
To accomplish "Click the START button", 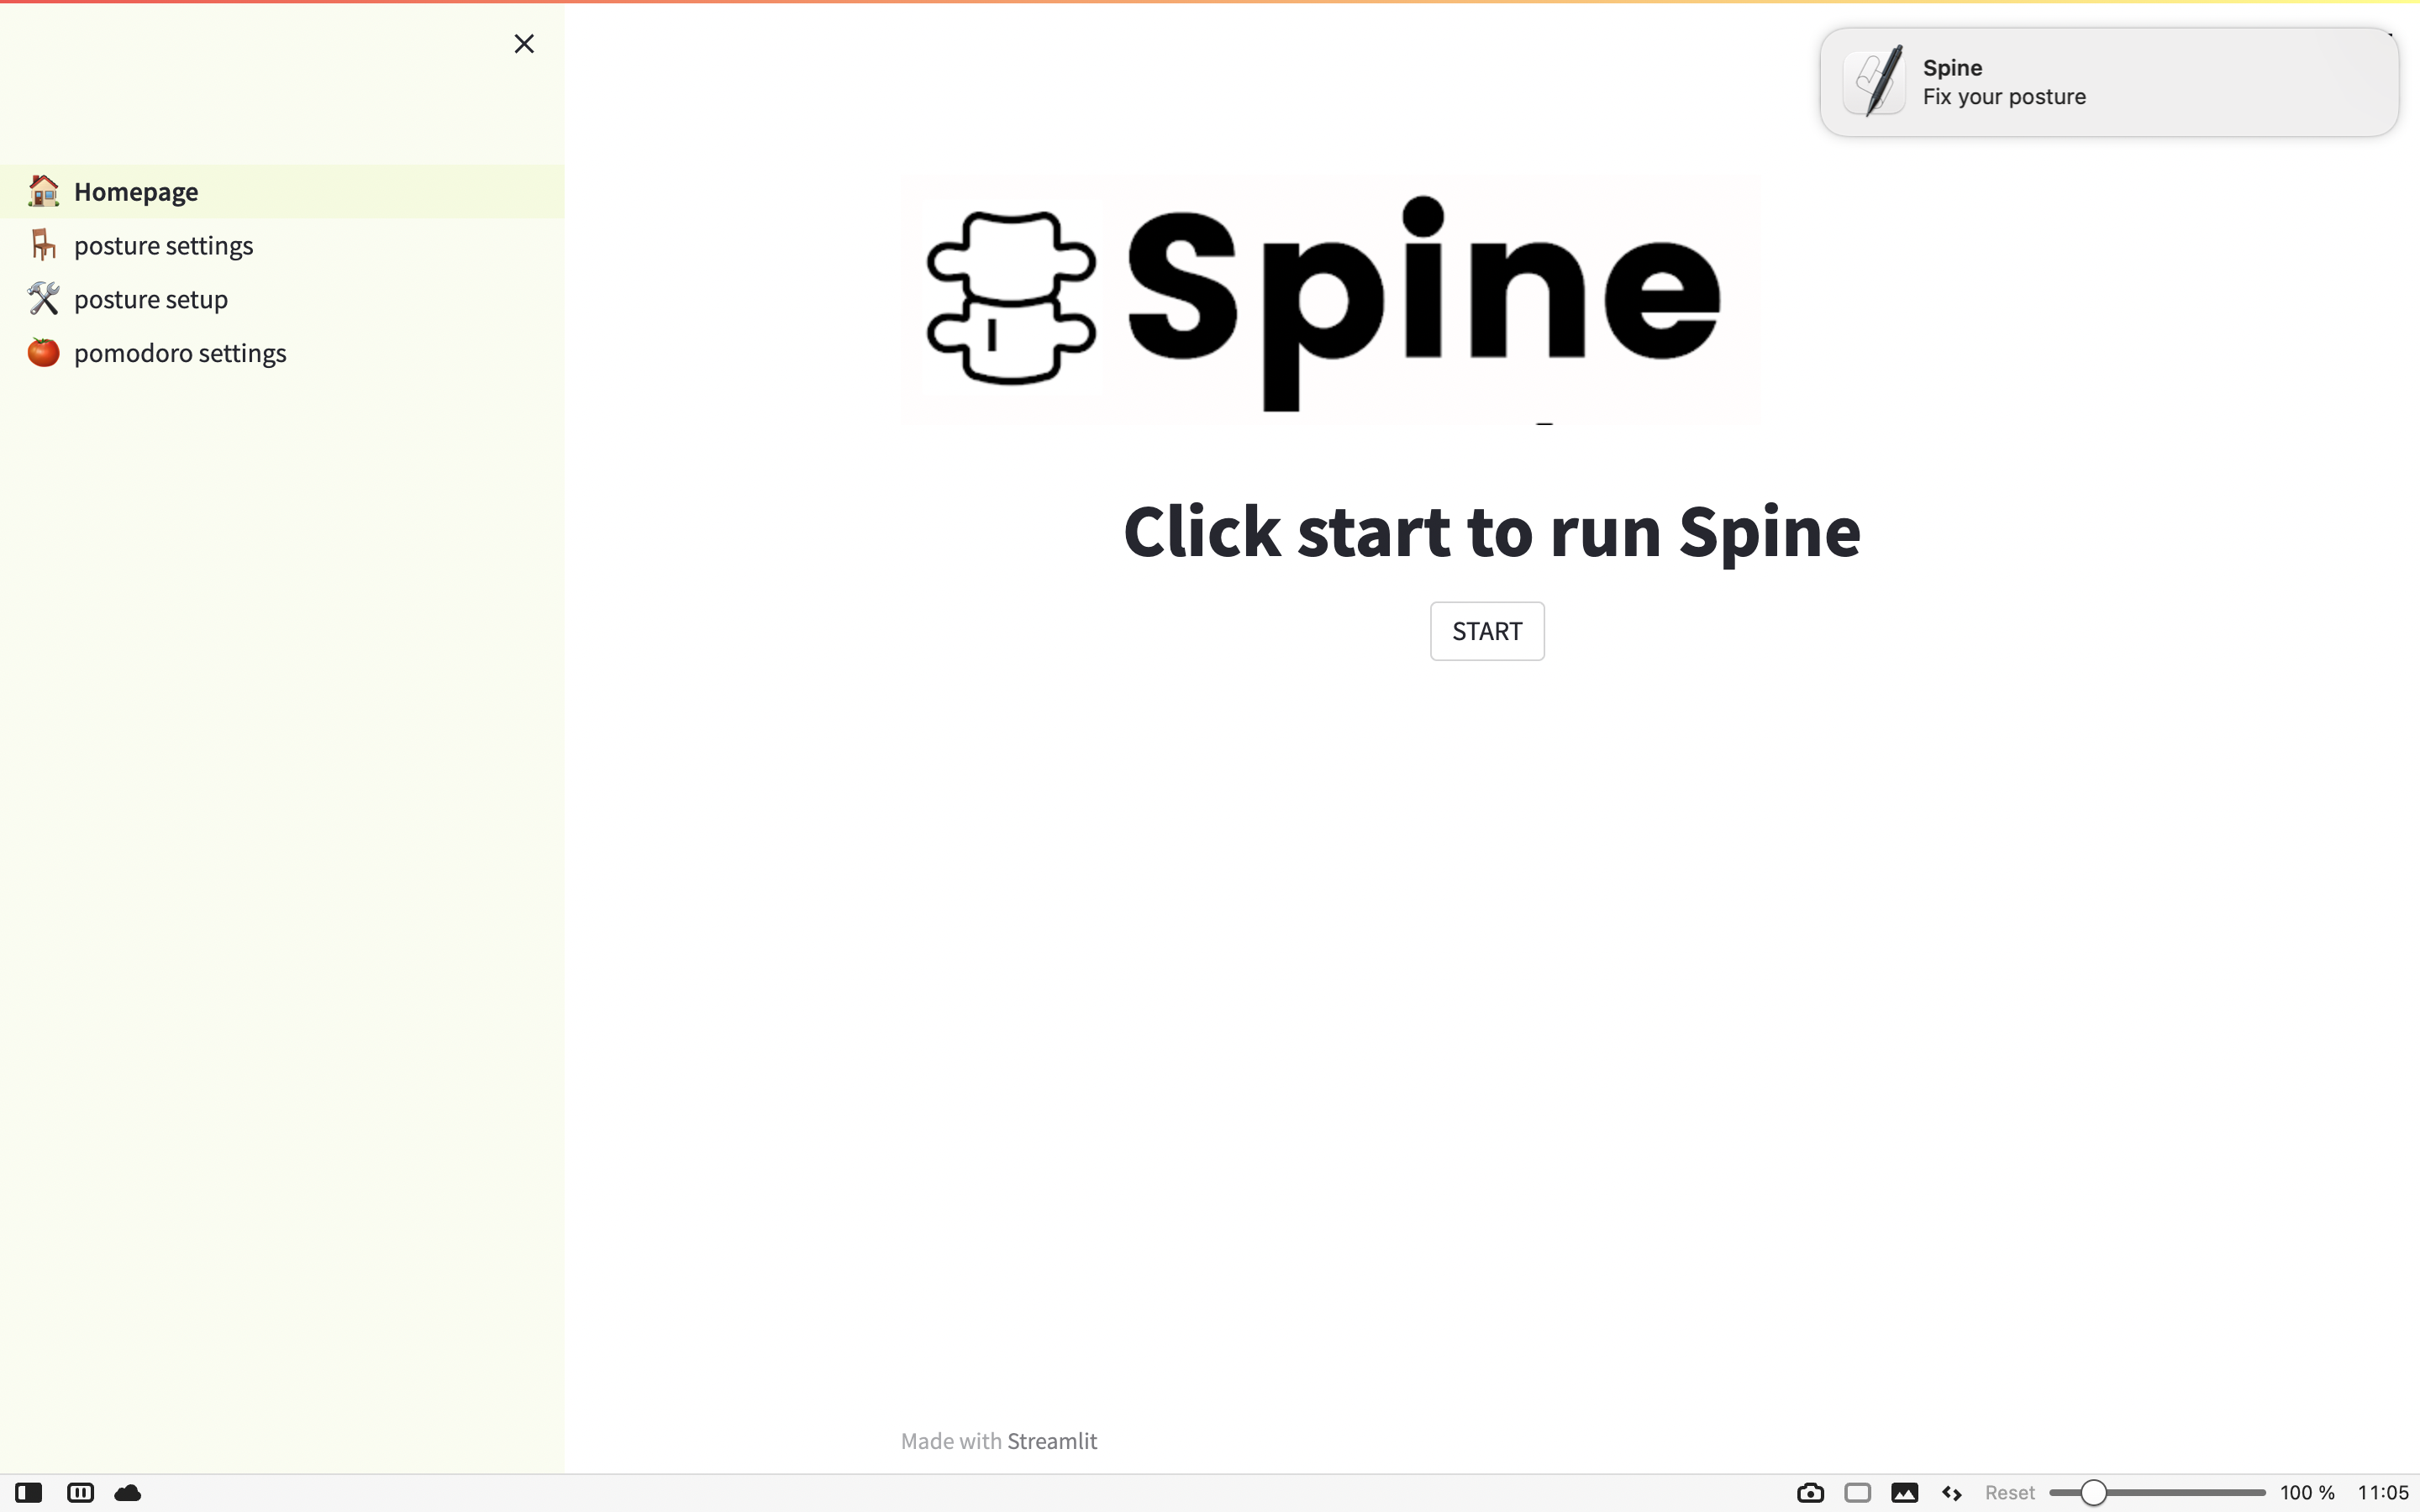I will pos(1486,631).
